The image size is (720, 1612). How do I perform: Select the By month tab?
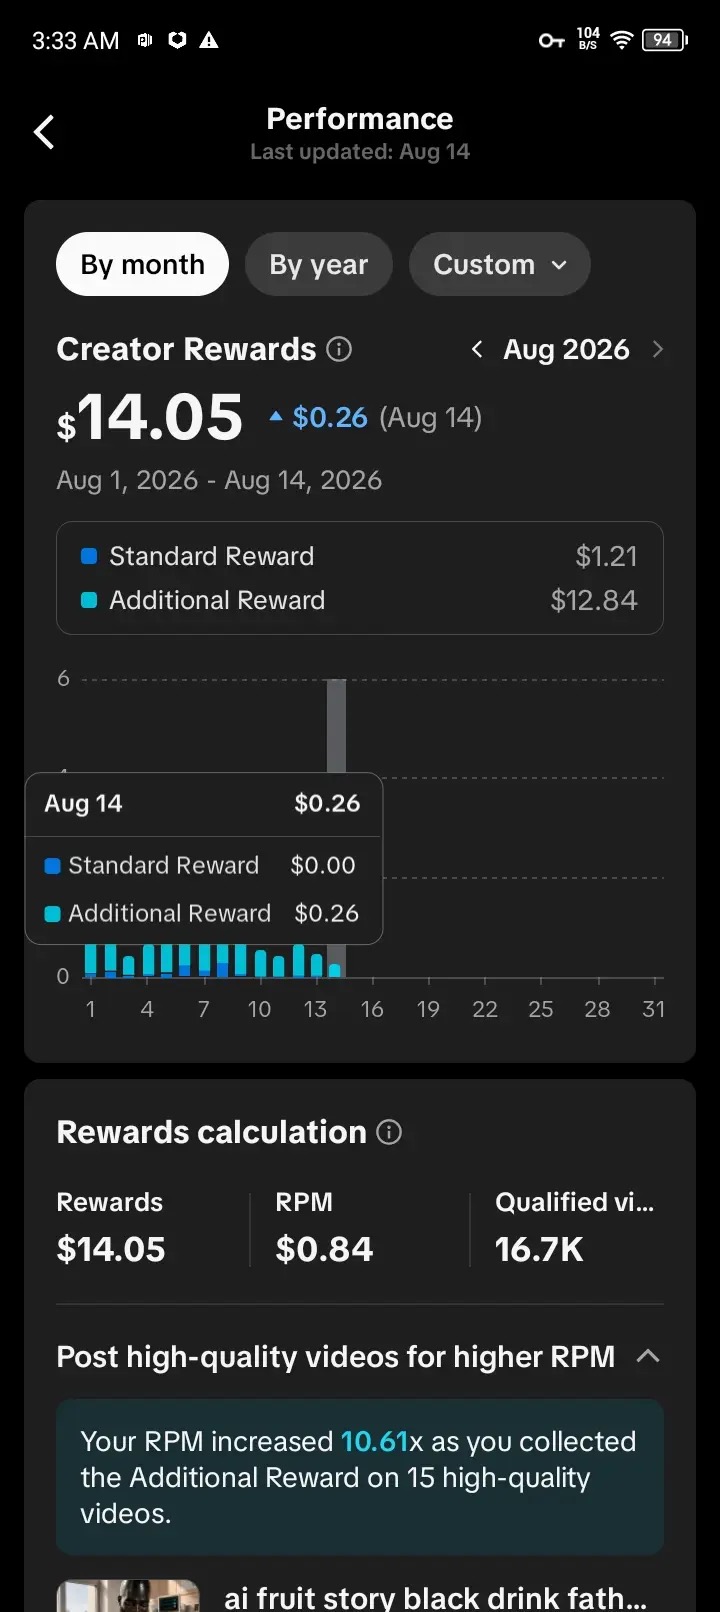point(142,264)
